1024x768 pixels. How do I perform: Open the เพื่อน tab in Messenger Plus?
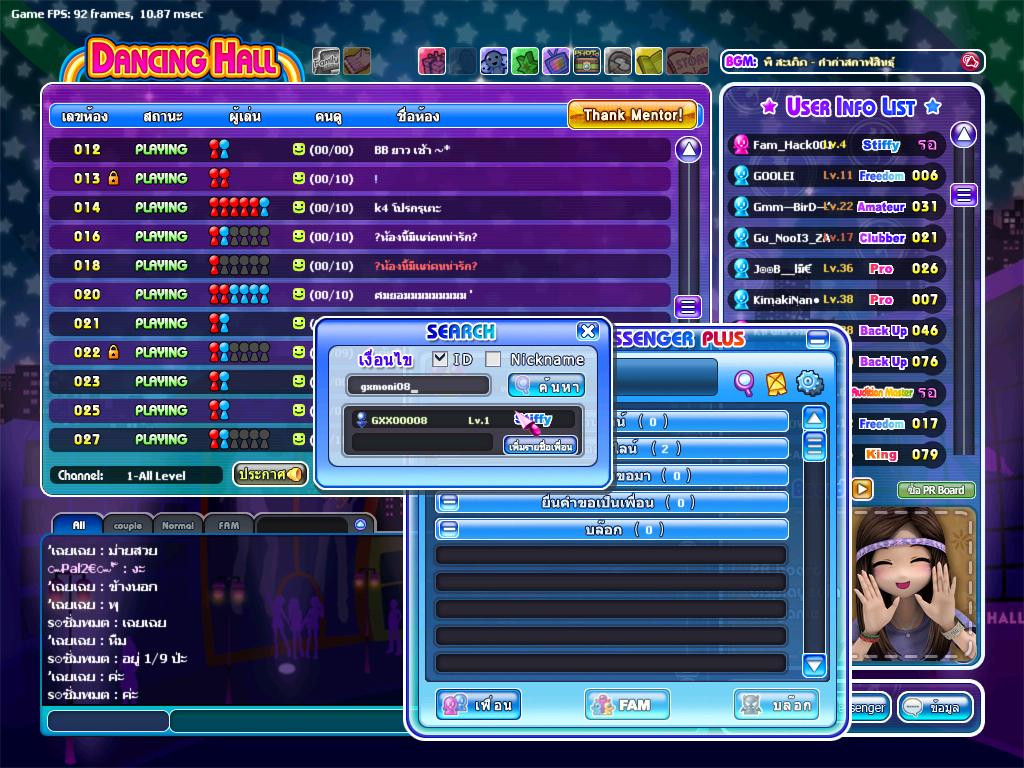479,705
